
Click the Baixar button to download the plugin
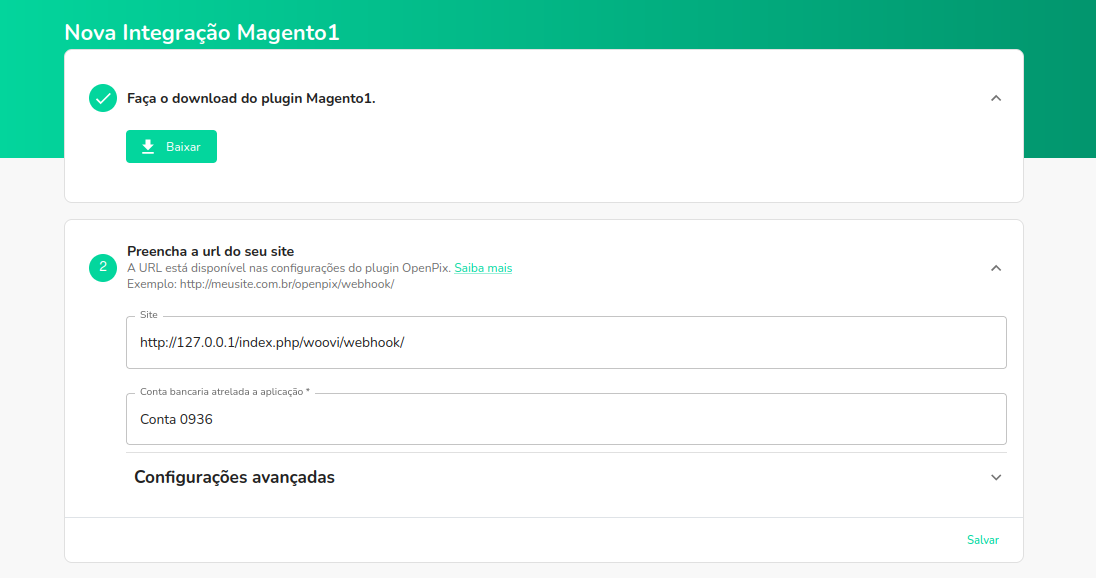(171, 146)
